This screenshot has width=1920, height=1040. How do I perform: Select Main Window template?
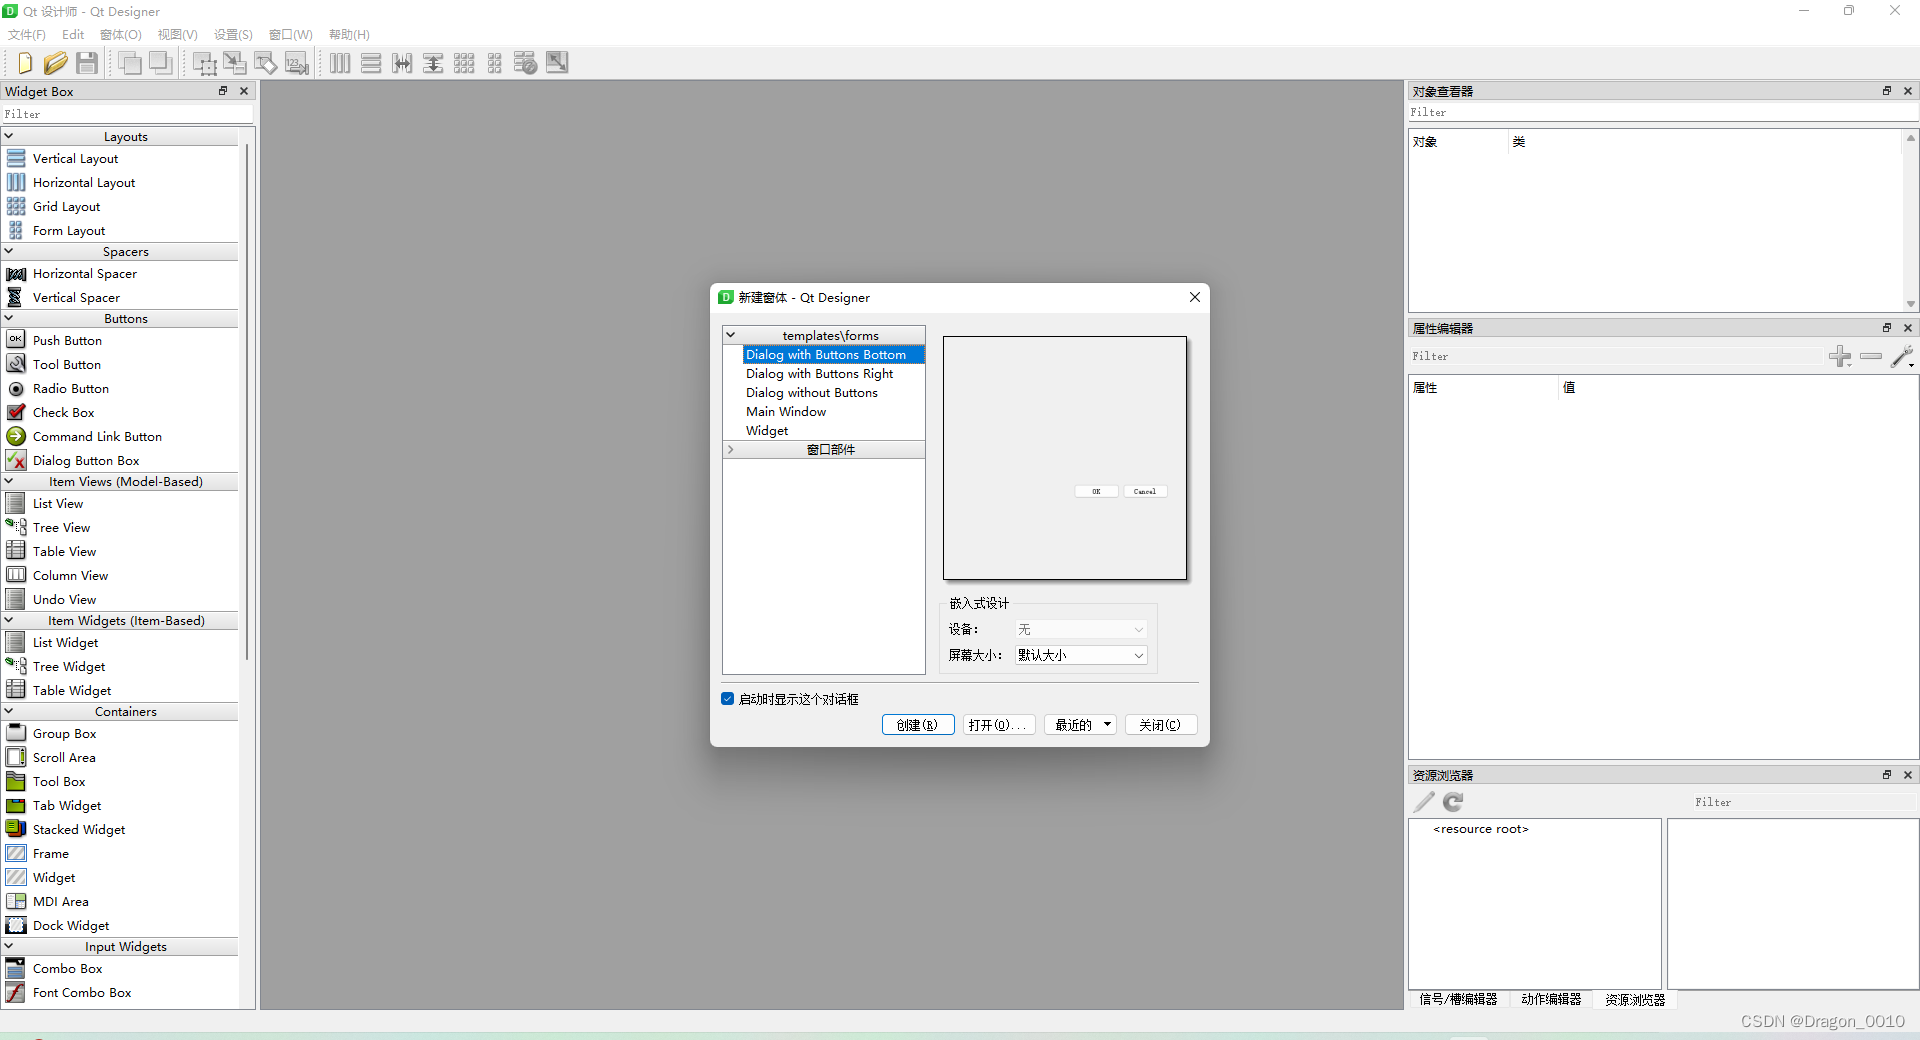(786, 411)
